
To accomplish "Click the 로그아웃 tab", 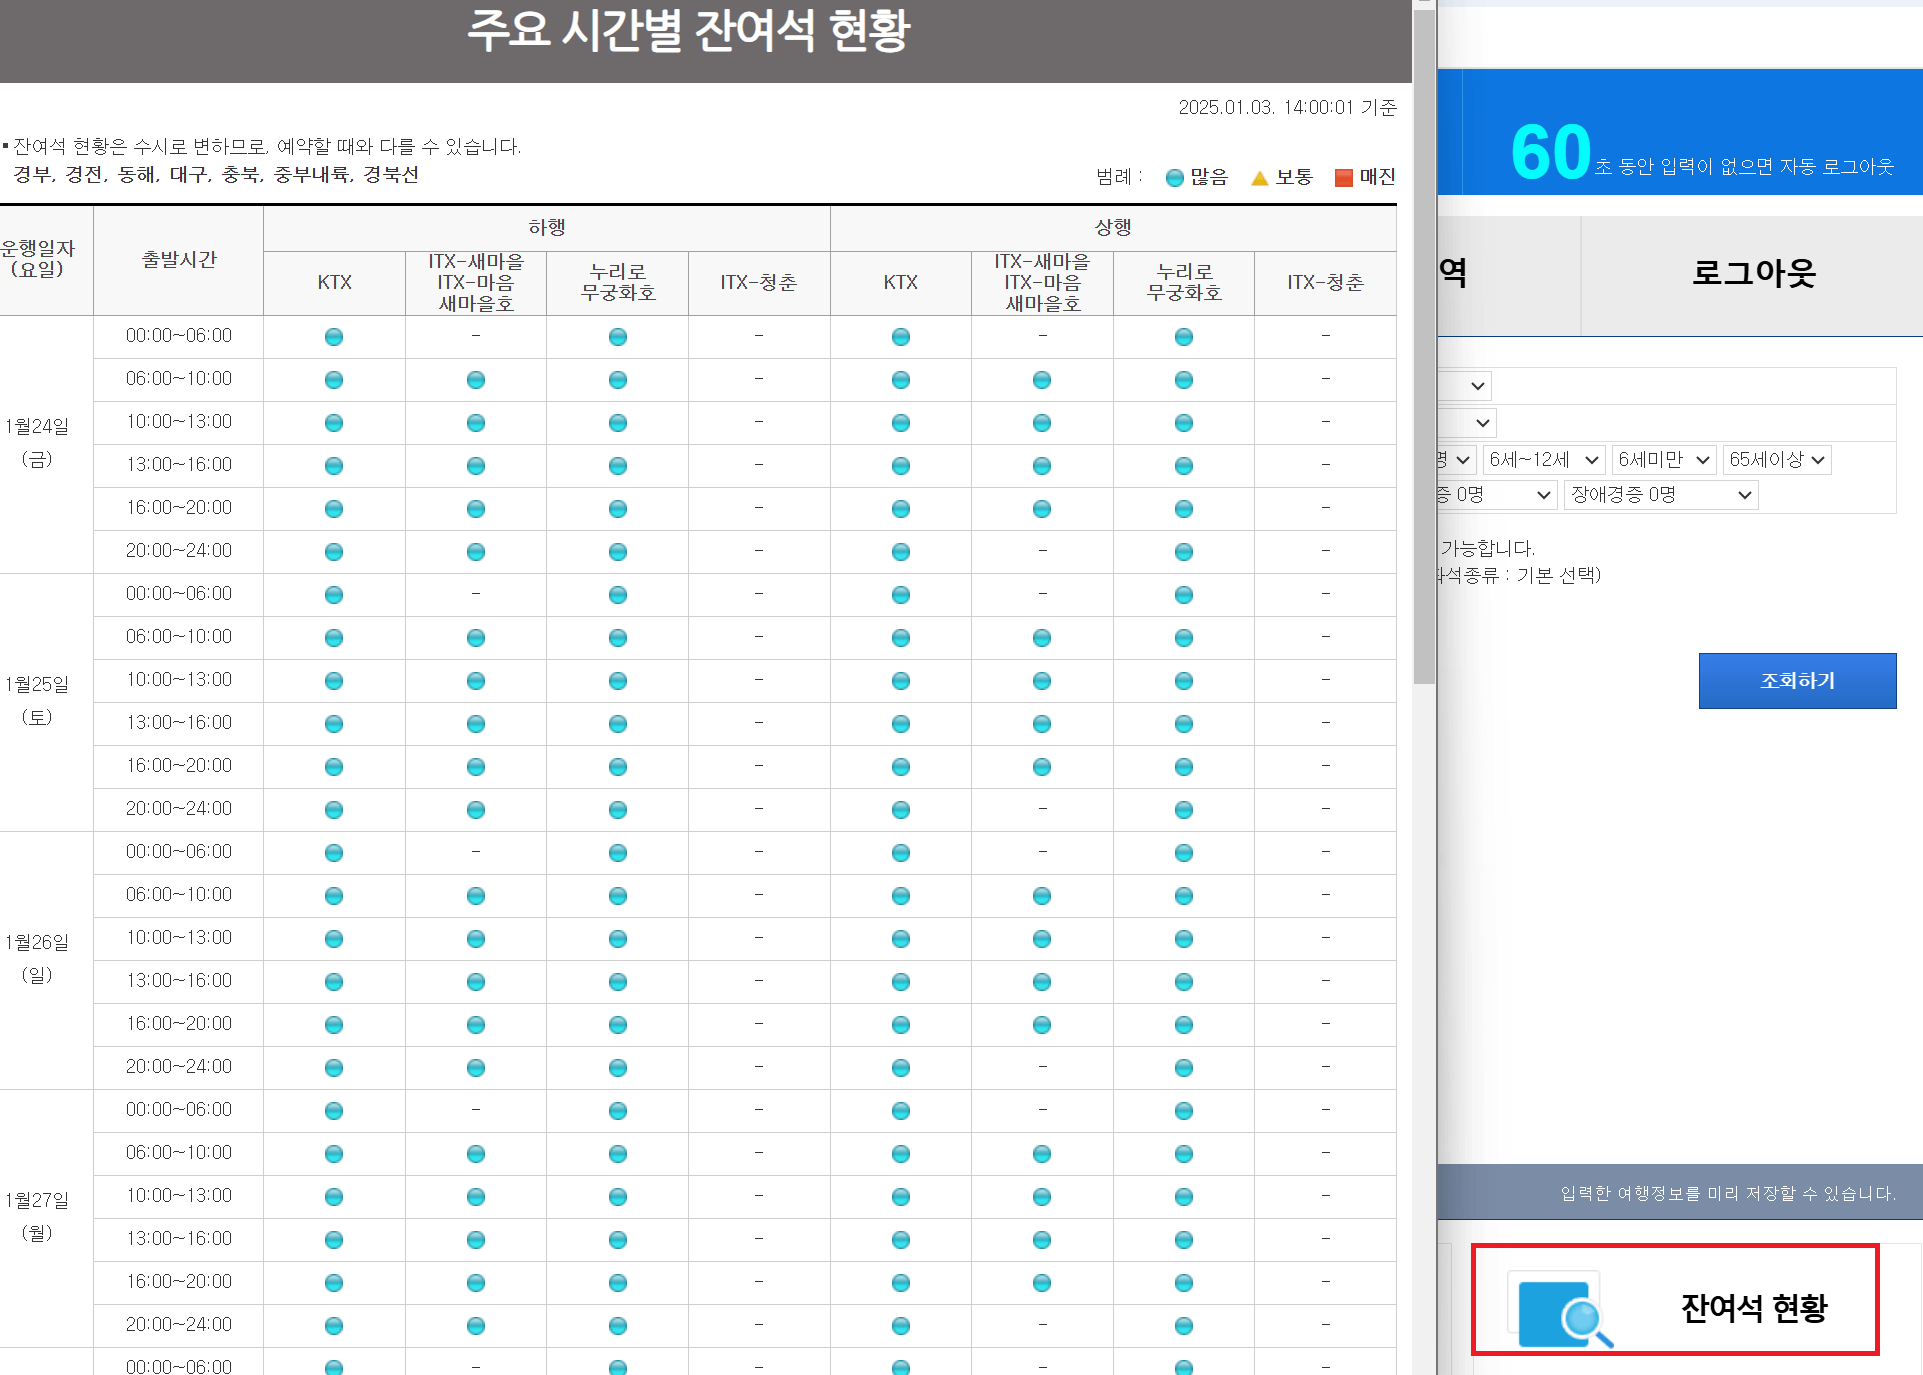I will pos(1752,274).
